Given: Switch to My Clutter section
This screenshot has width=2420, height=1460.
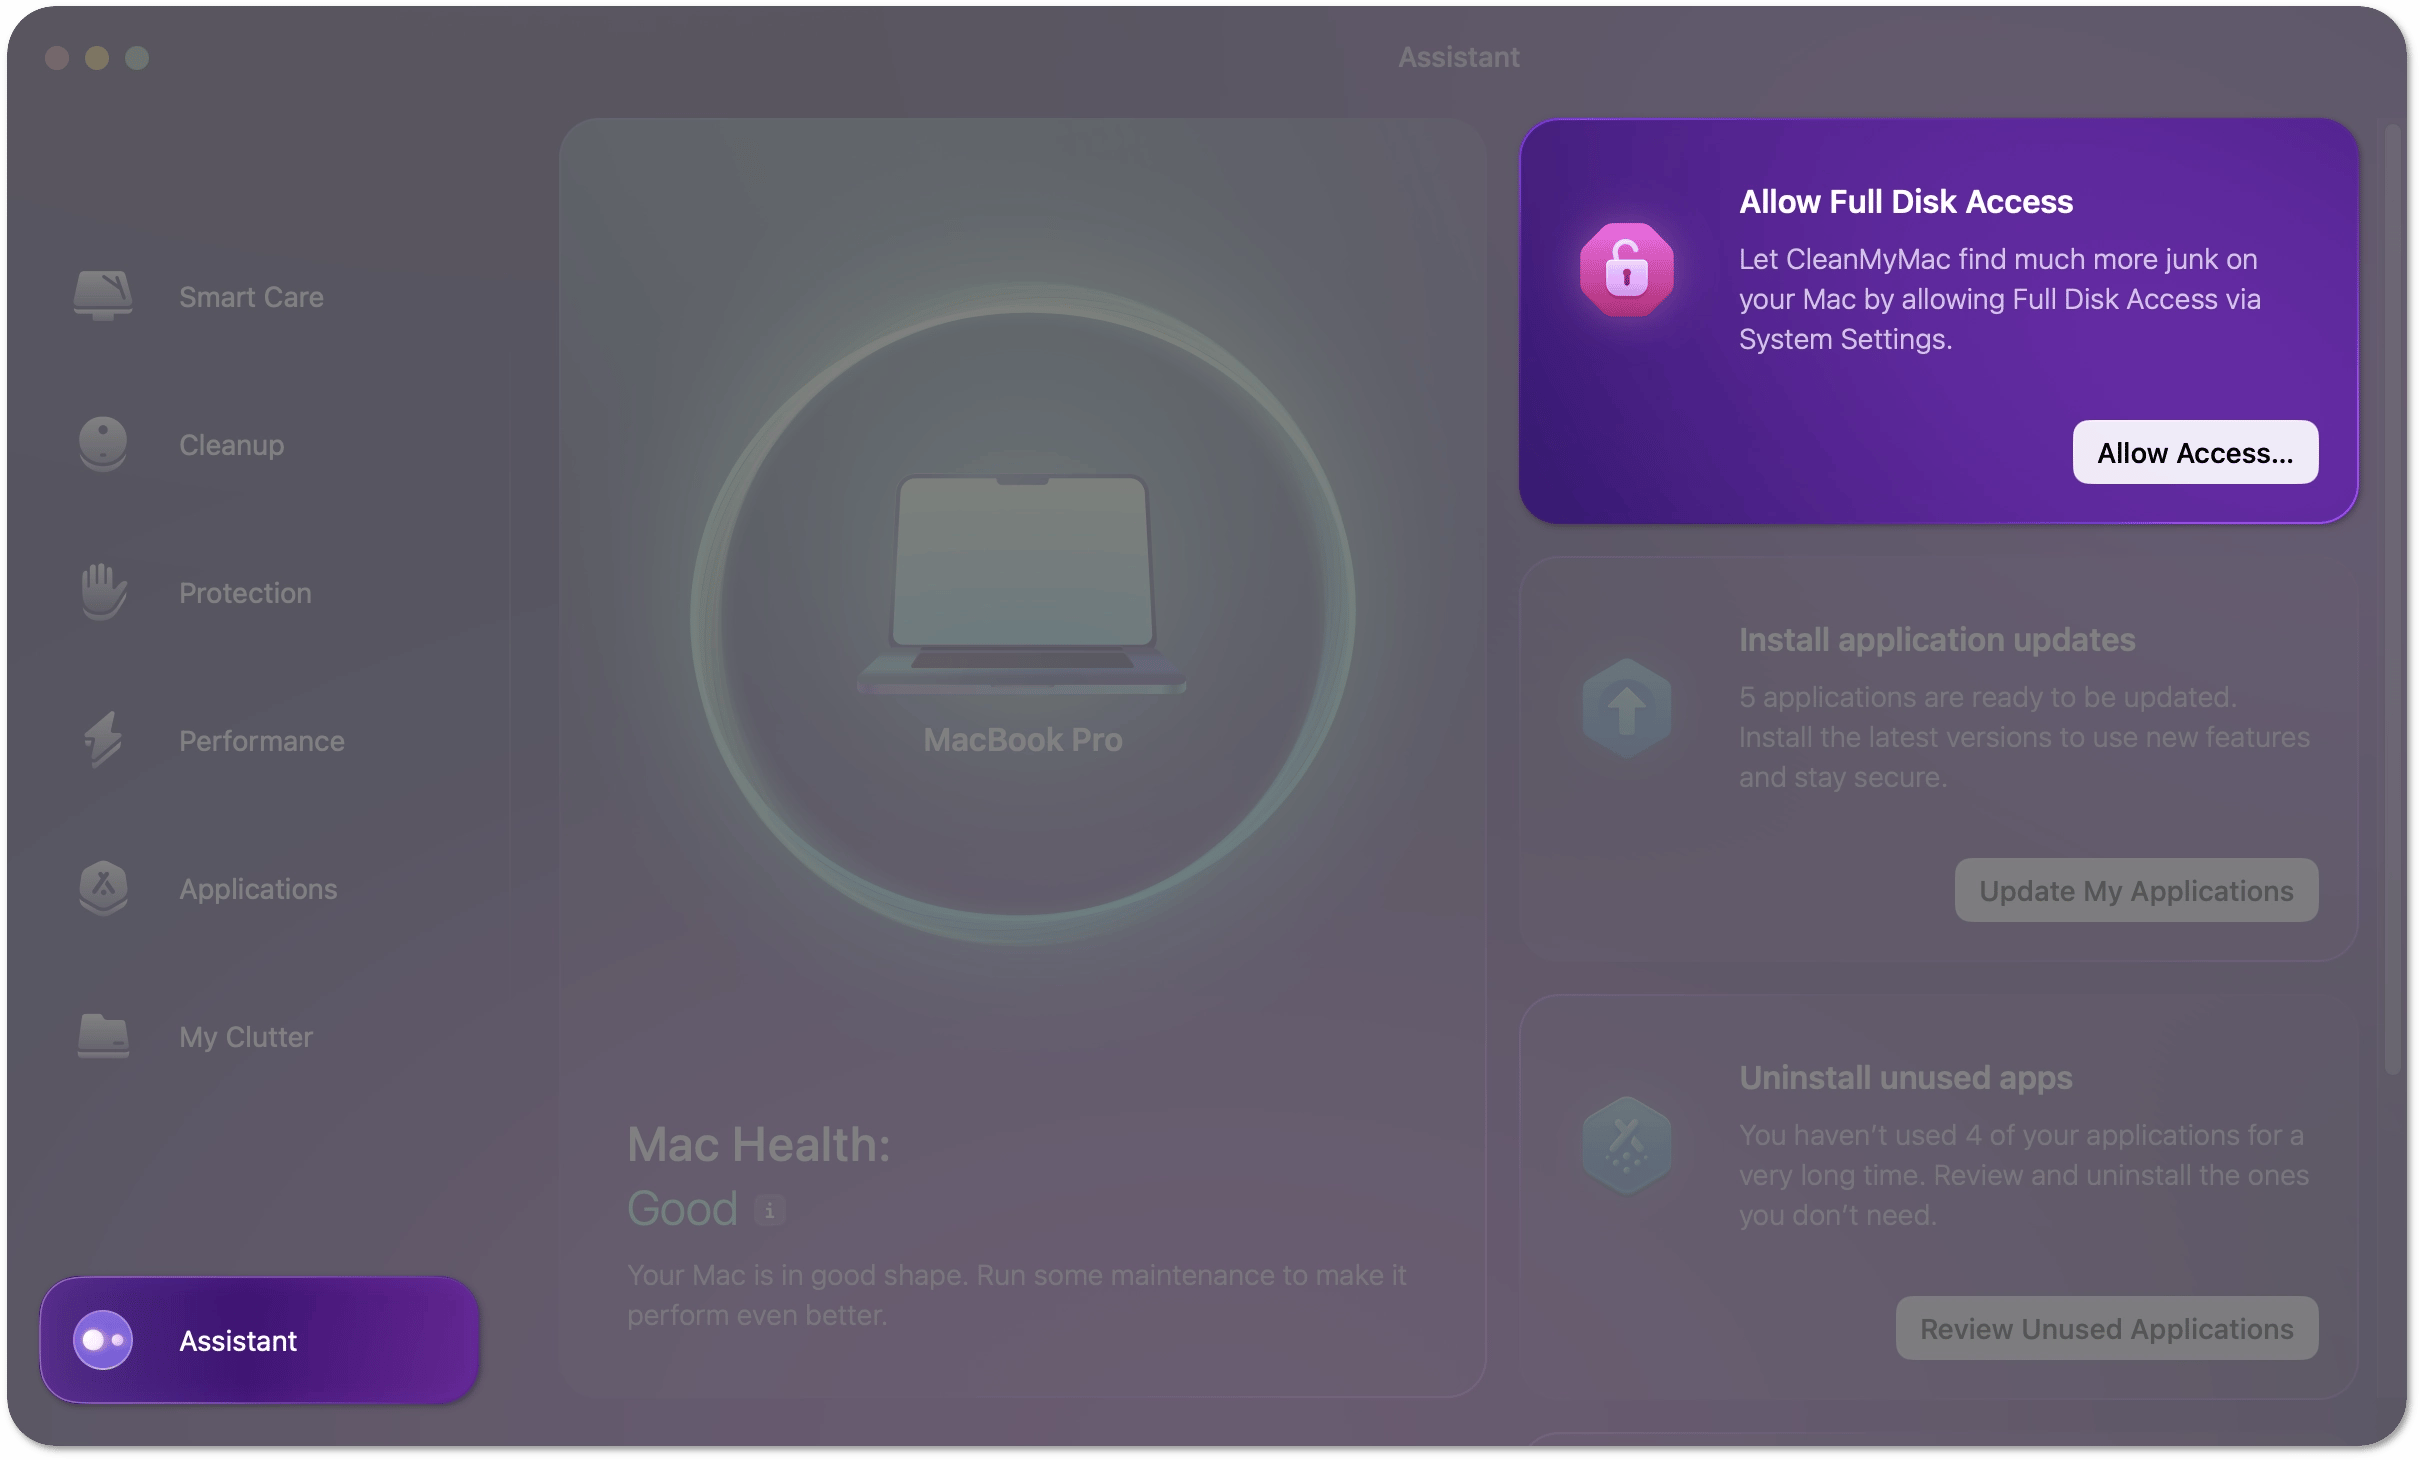Looking at the screenshot, I should [x=245, y=1037].
